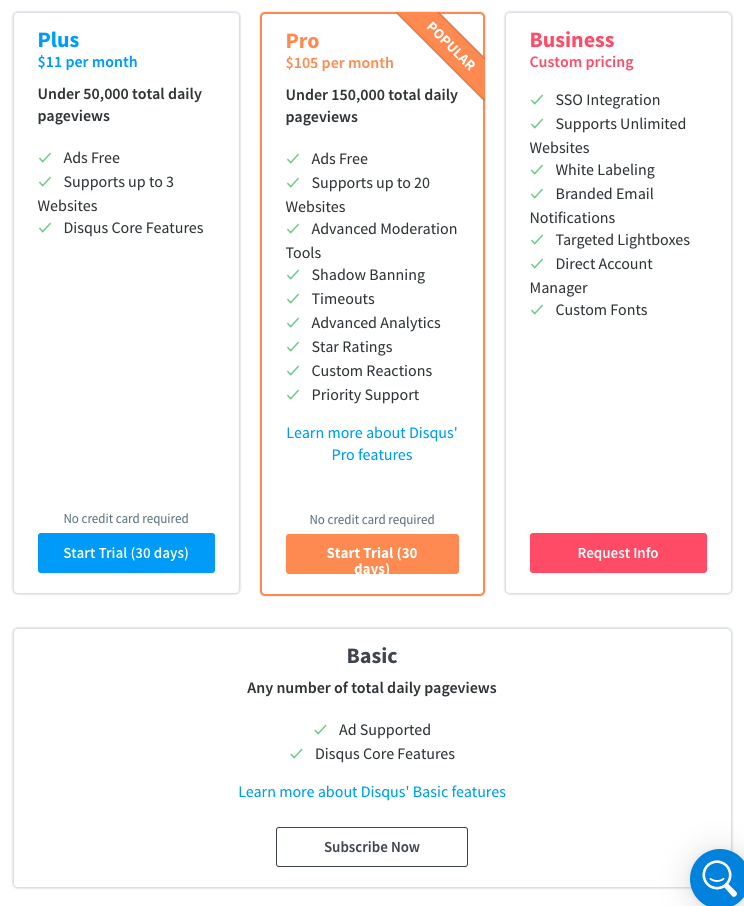Click checkmark next to Custom Fonts
The image size is (744, 906).
[x=537, y=310]
